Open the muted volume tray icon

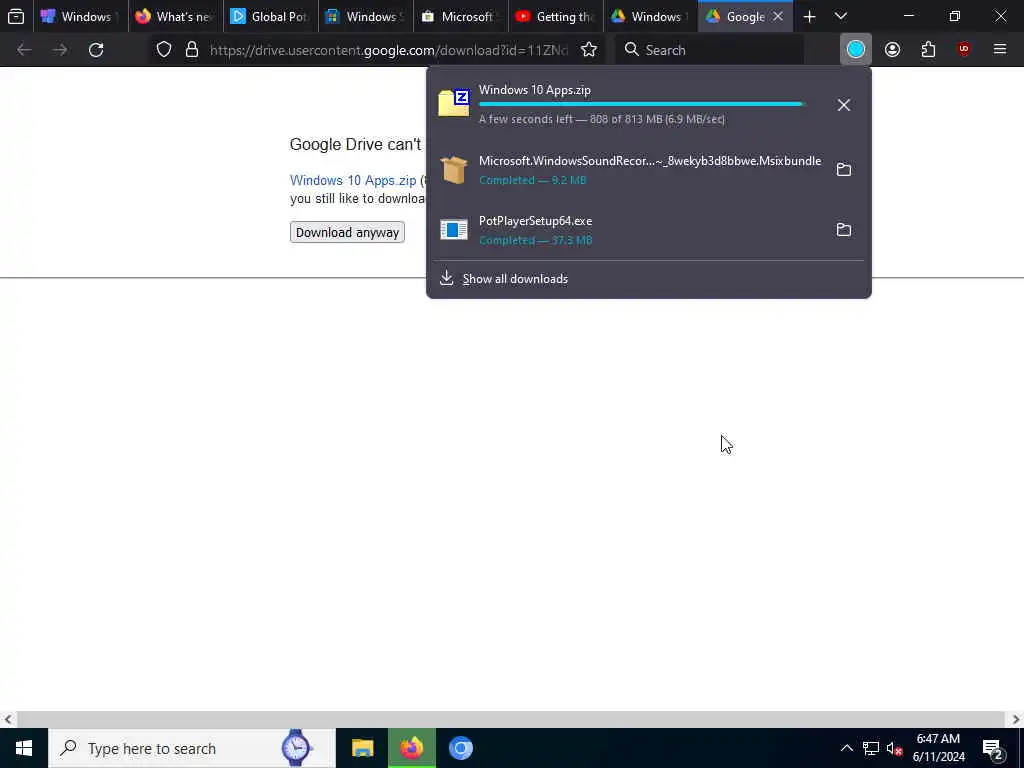pos(894,748)
